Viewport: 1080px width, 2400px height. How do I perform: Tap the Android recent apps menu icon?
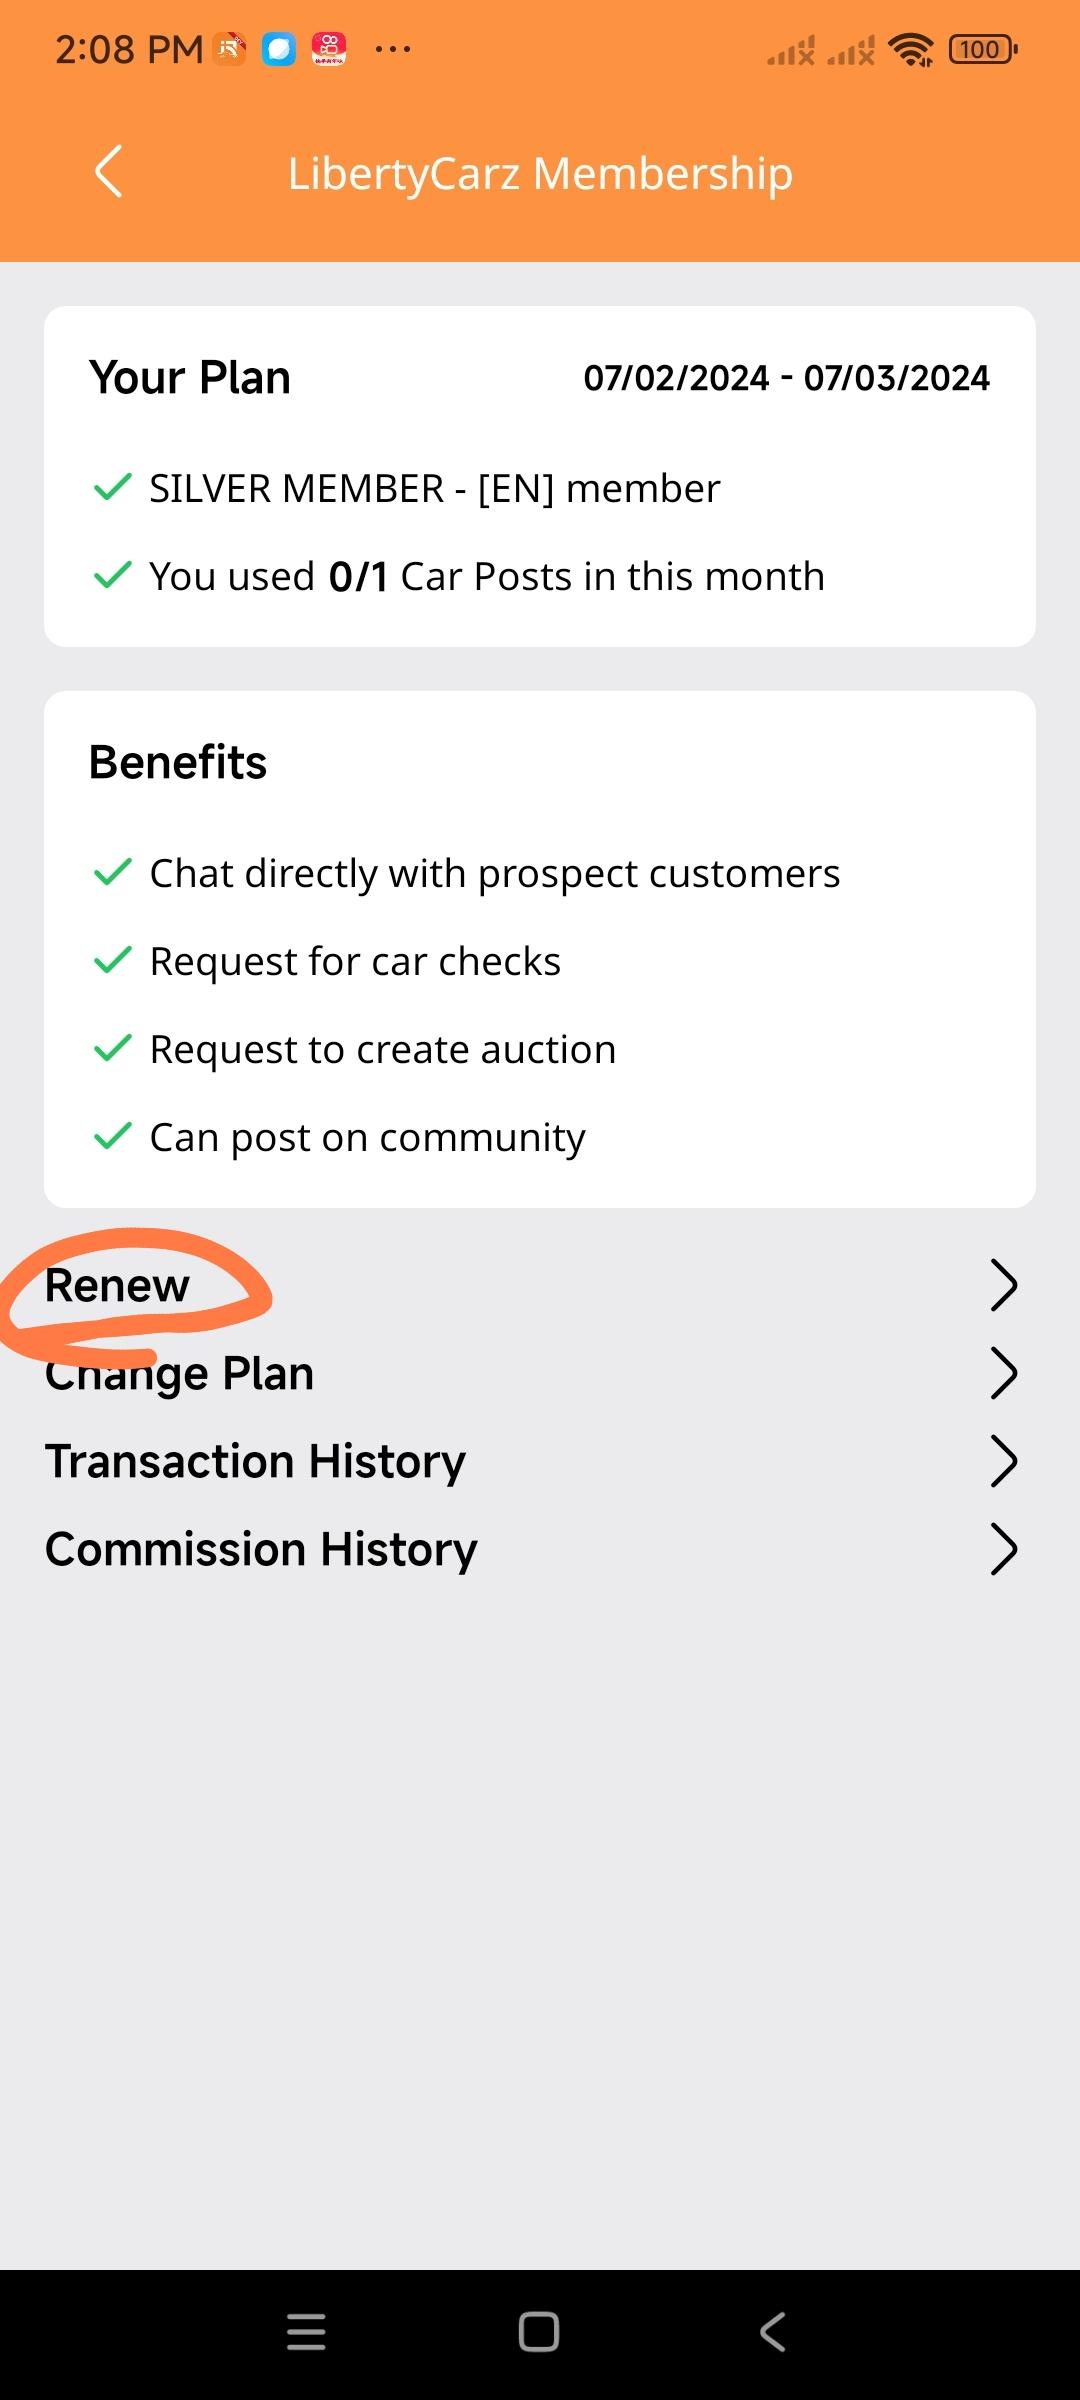tap(306, 2332)
